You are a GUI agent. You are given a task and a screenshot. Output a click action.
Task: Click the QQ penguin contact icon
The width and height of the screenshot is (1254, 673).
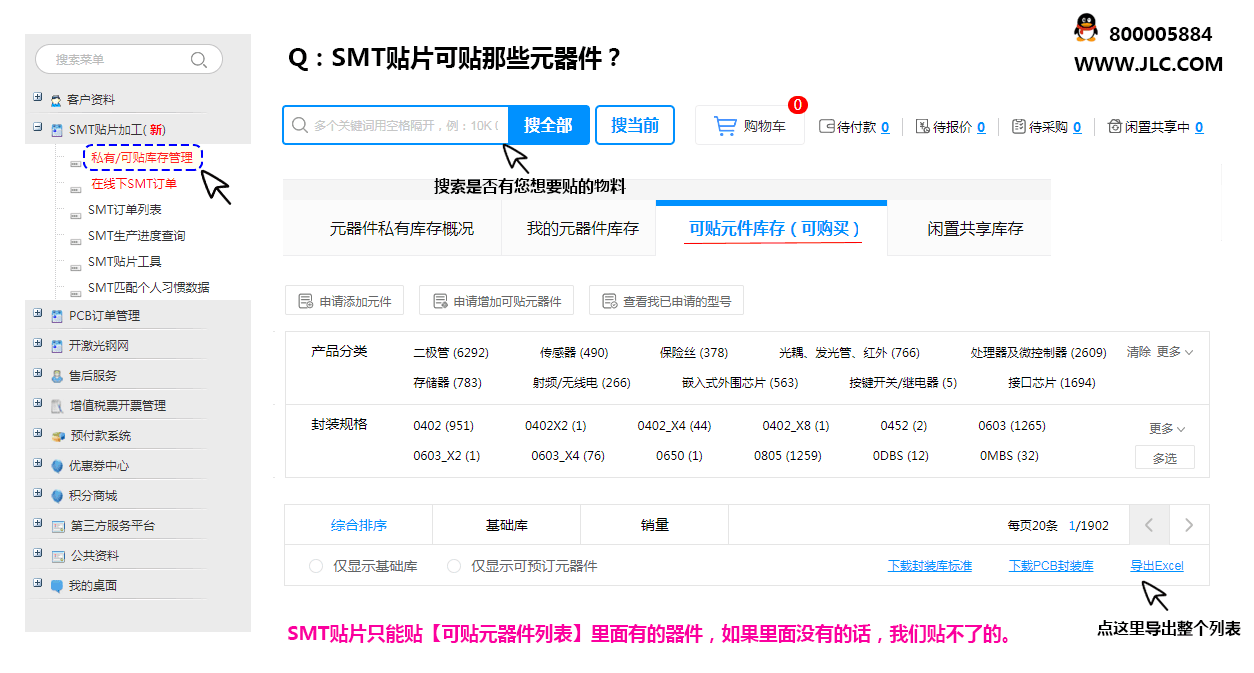(1085, 29)
